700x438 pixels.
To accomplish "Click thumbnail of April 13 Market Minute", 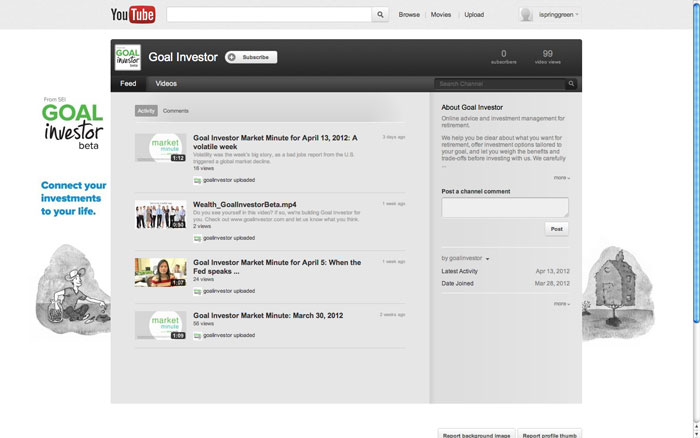I will tap(161, 147).
